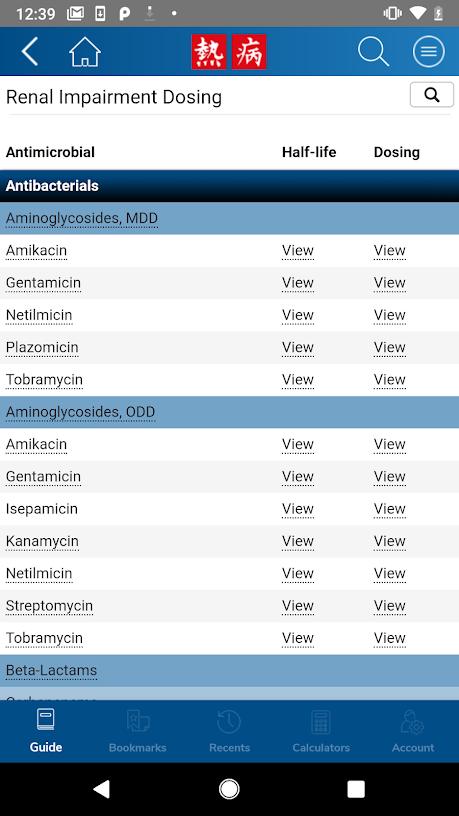This screenshot has width=459, height=816.
Task: Click the boxed search button beside title
Action: pos(432,95)
